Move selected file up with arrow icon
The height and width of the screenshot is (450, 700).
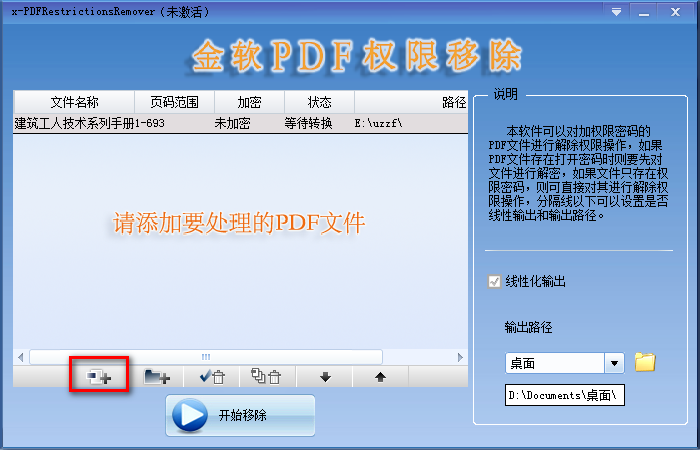(x=380, y=376)
